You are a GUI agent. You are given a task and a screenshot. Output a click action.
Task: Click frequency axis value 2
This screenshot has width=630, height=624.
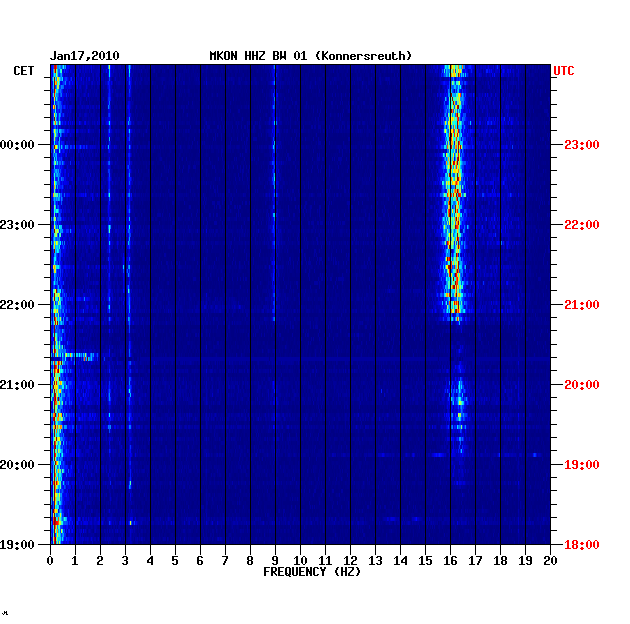pos(100,561)
